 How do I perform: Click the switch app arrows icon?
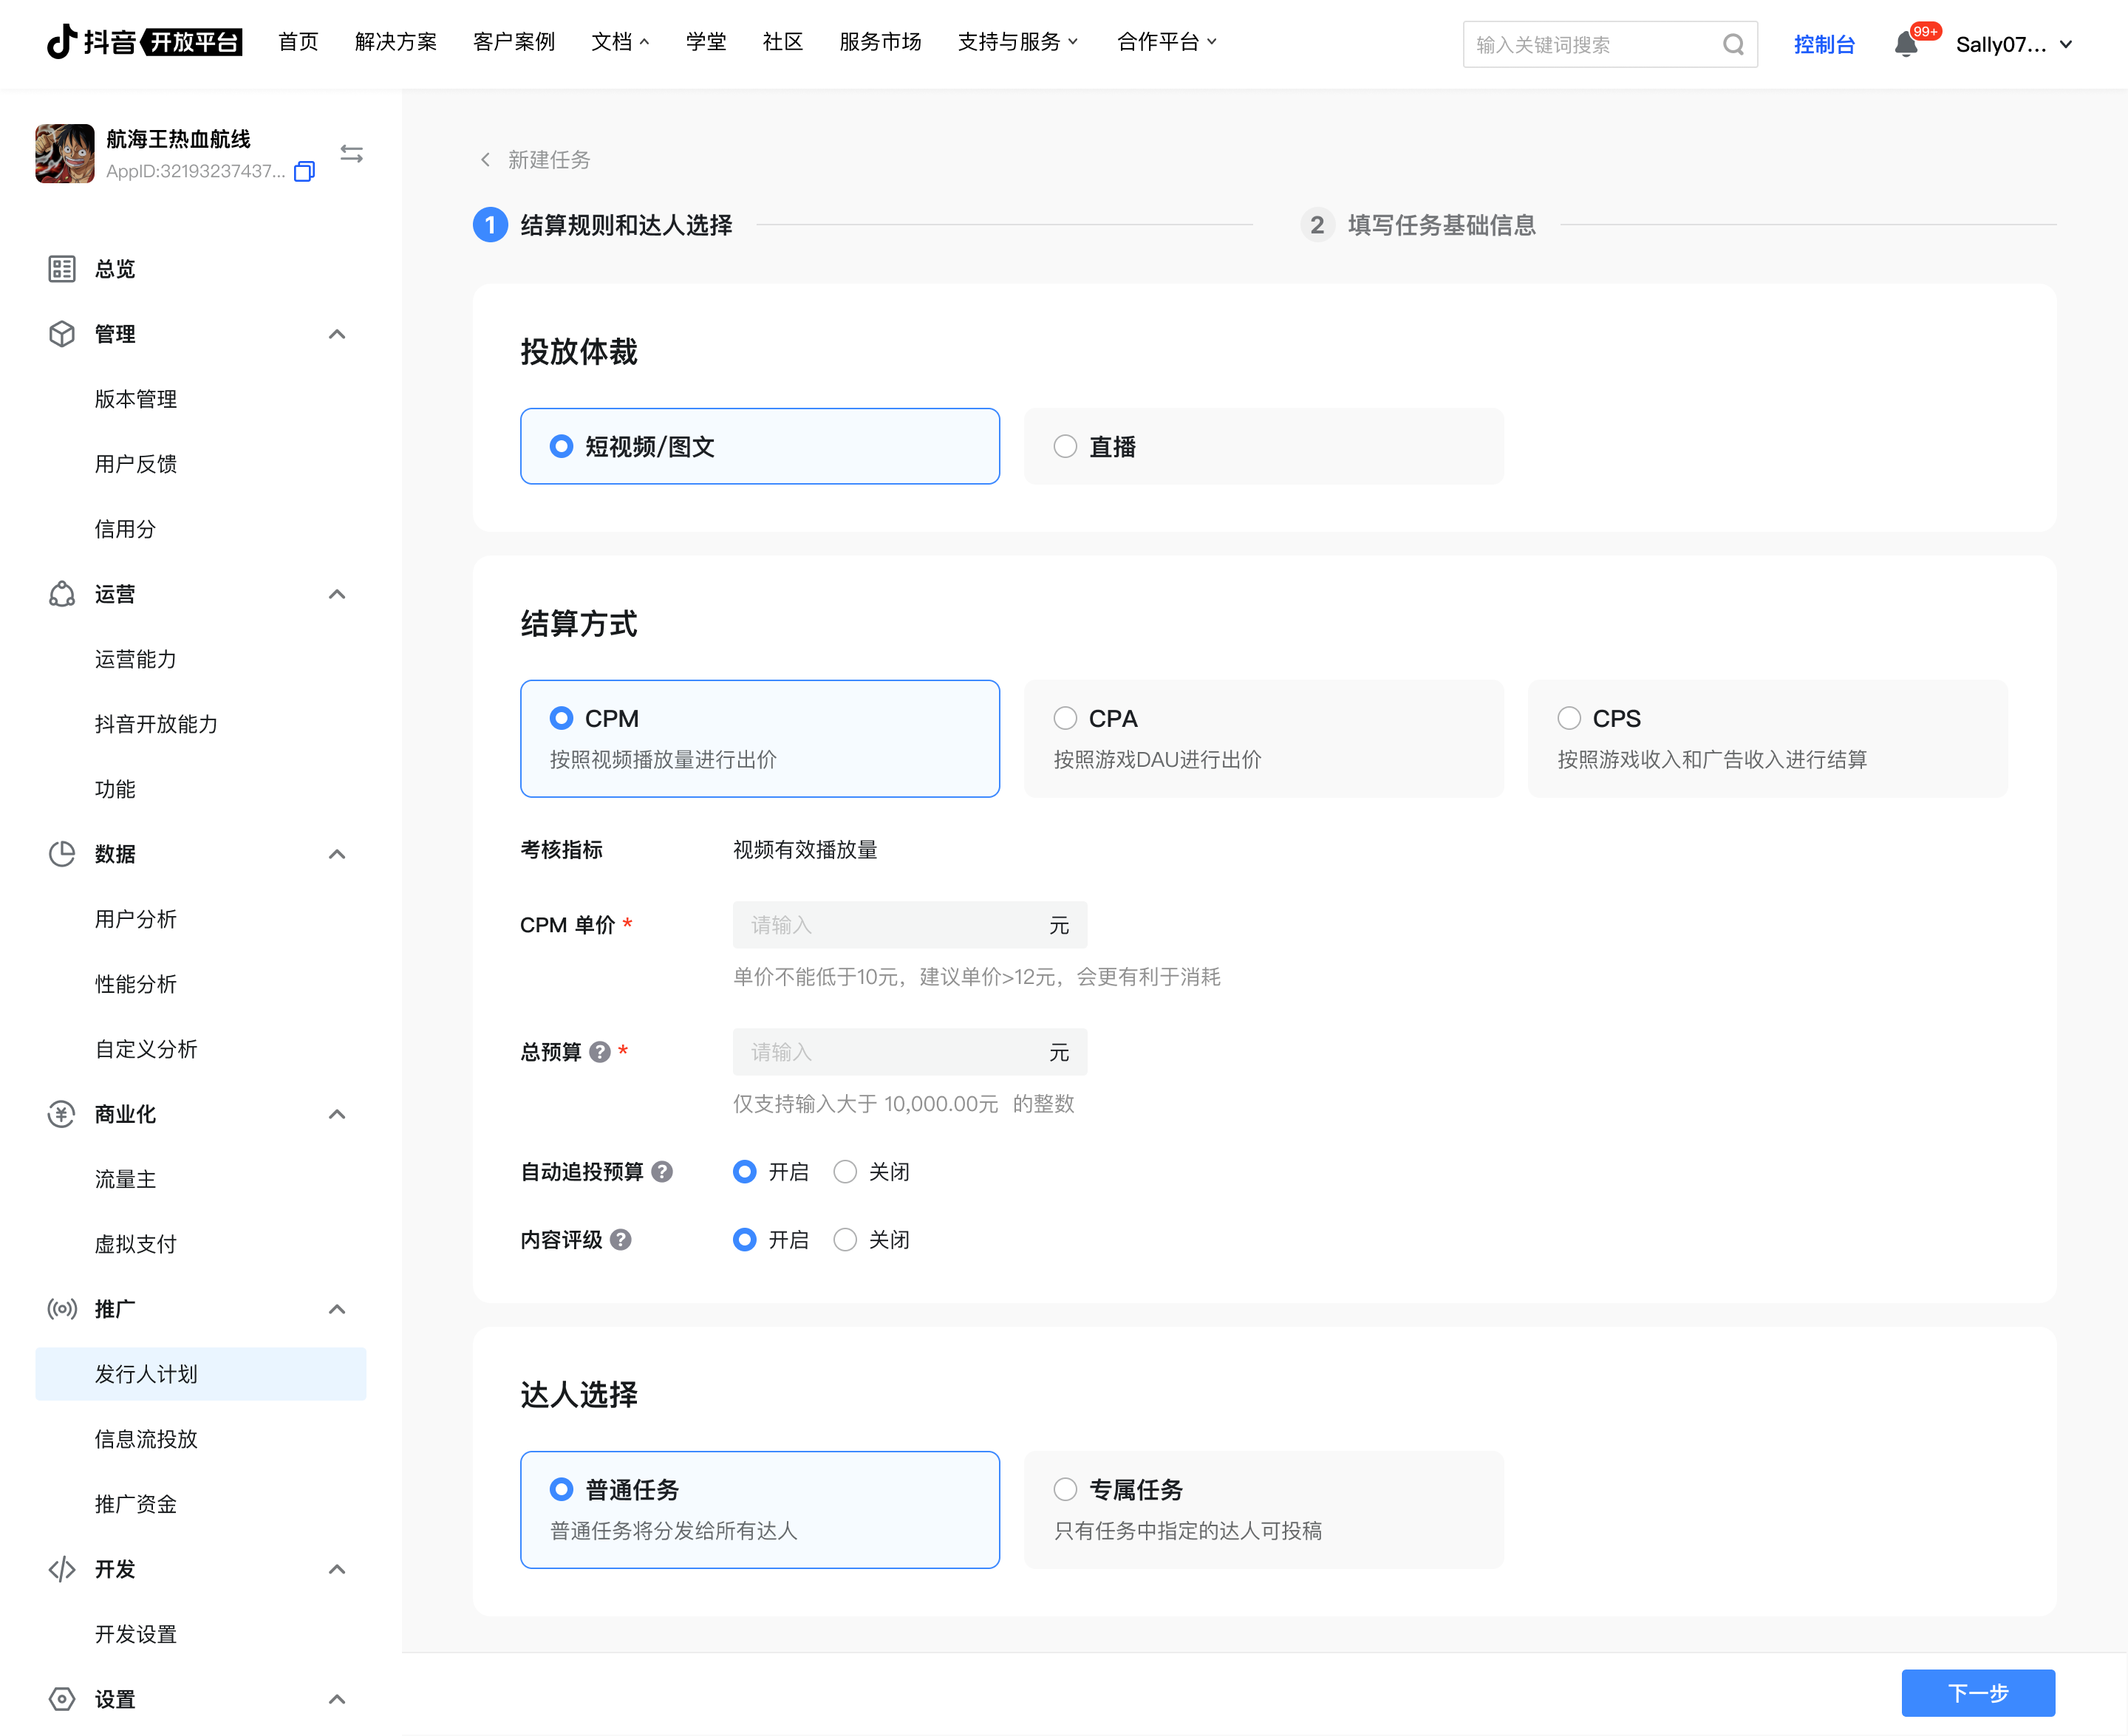[352, 154]
